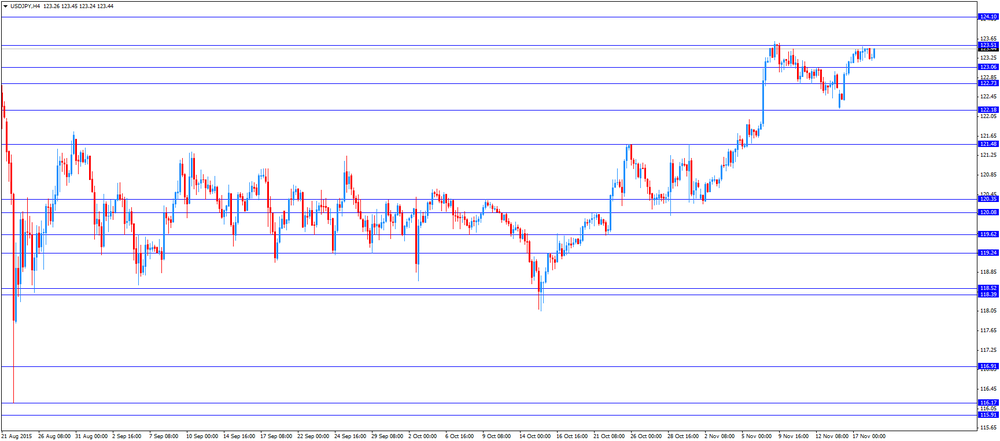This screenshot has height=441, width=1000.
Task: Click the 123.25 price scale value
Action: [x=987, y=57]
